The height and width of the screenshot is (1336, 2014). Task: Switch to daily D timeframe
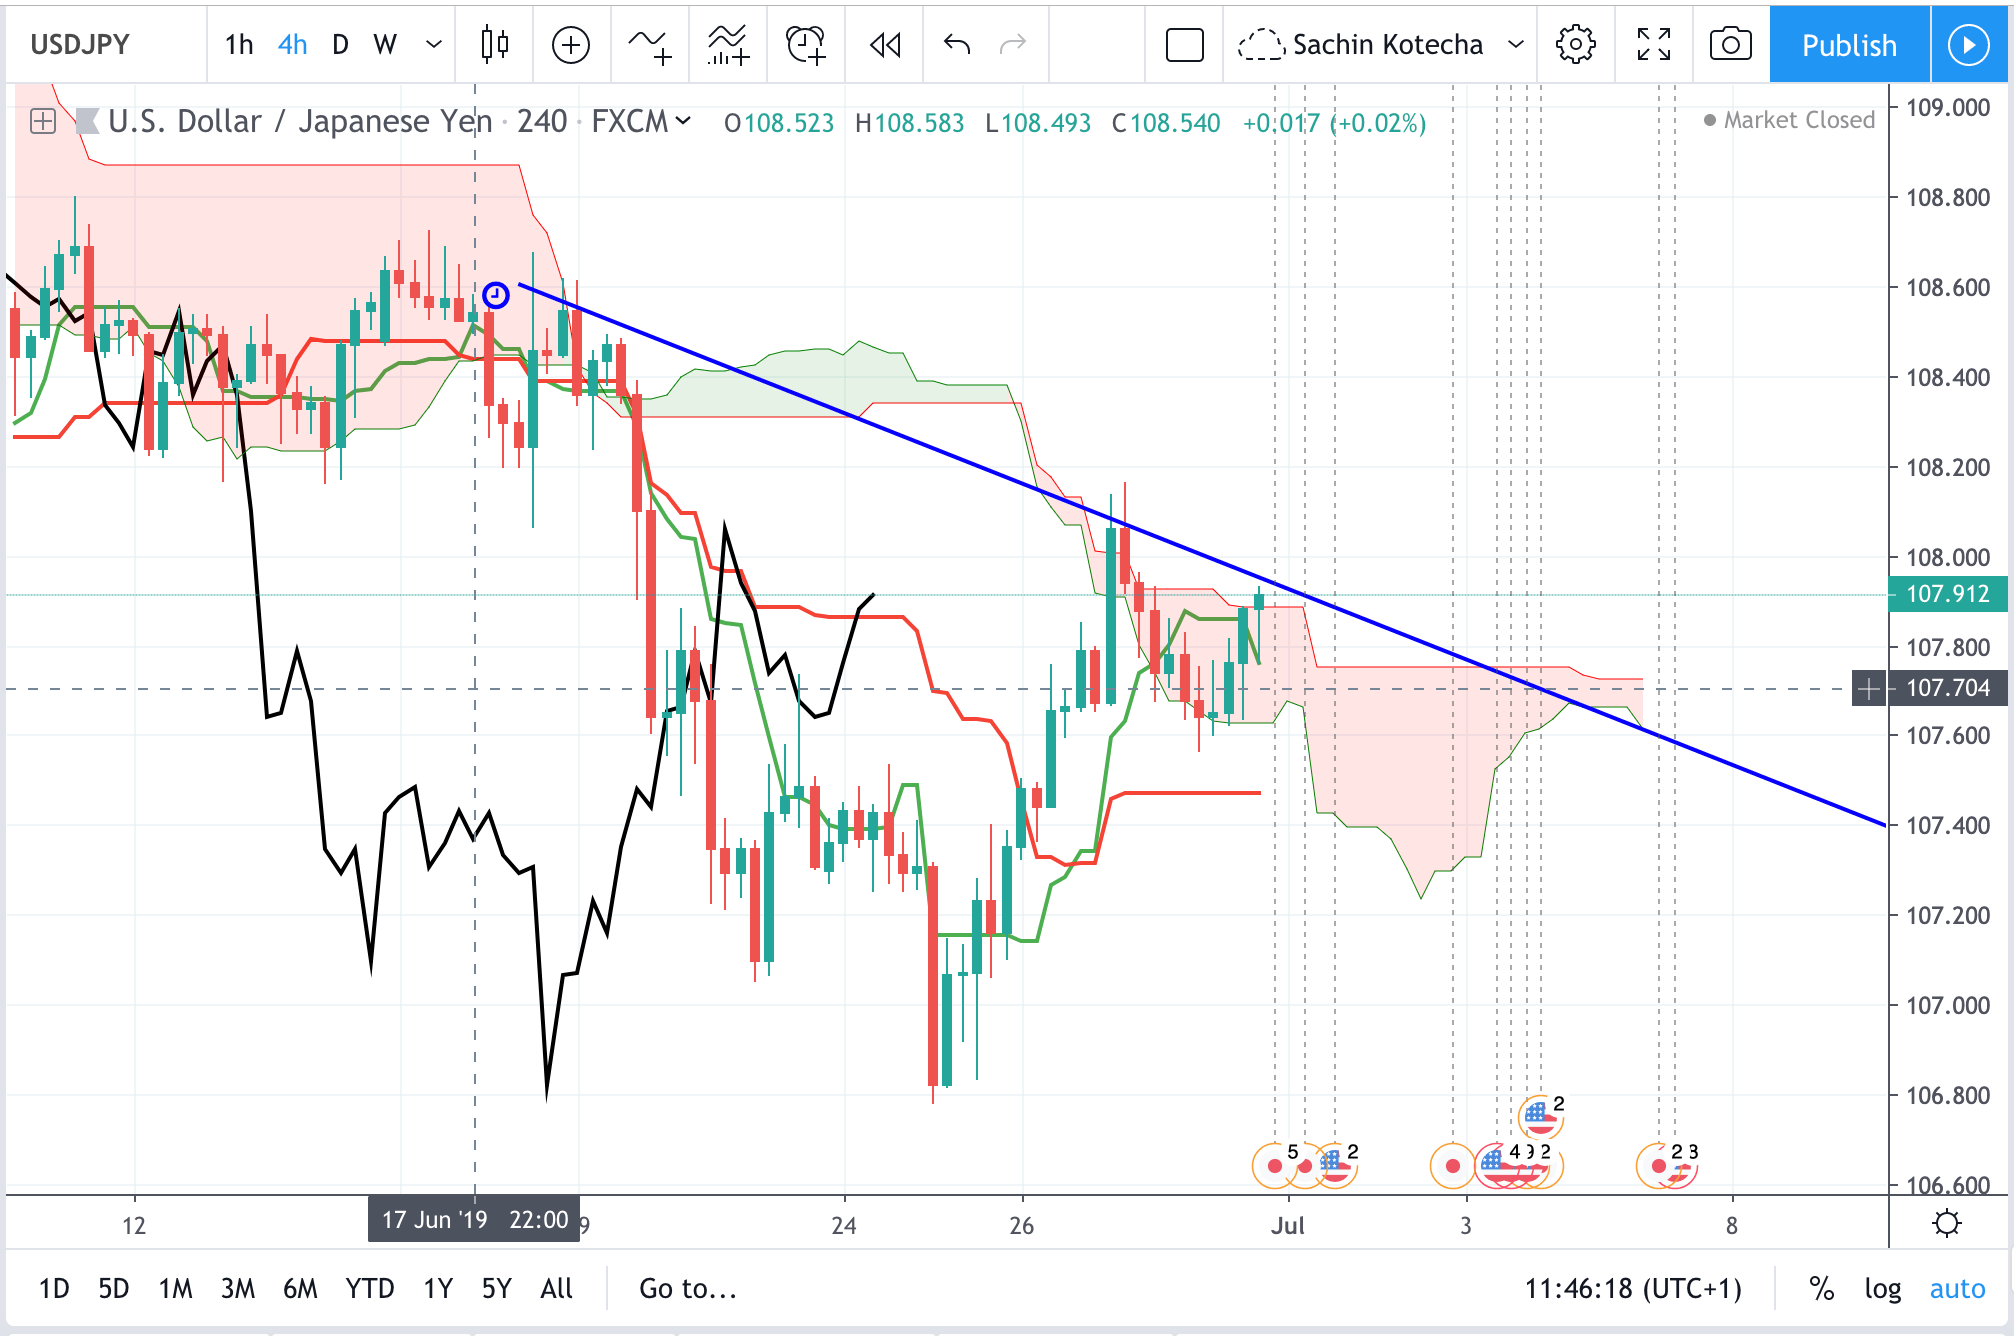click(340, 44)
